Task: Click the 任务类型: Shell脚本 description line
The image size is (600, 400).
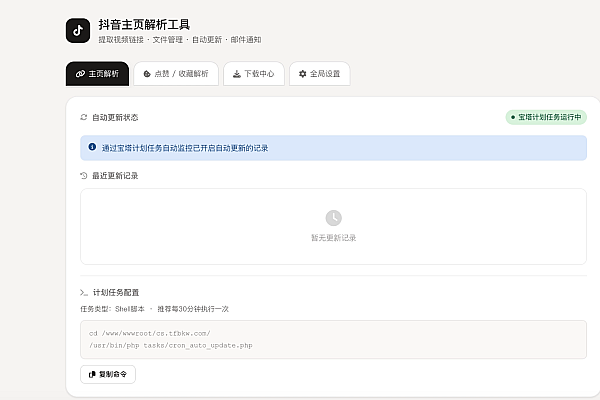Action: (154, 309)
